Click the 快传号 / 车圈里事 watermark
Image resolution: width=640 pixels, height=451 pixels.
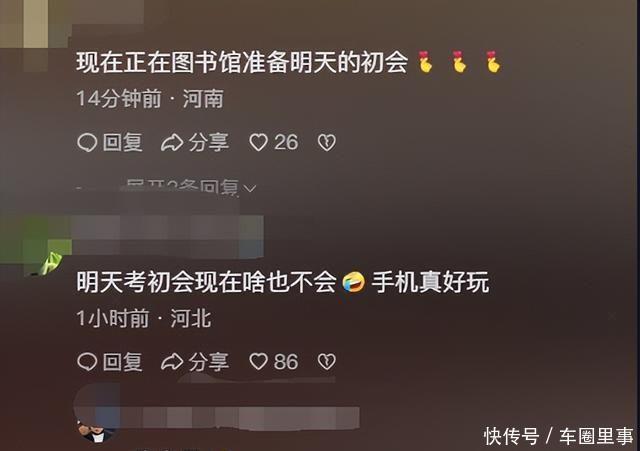click(x=559, y=436)
